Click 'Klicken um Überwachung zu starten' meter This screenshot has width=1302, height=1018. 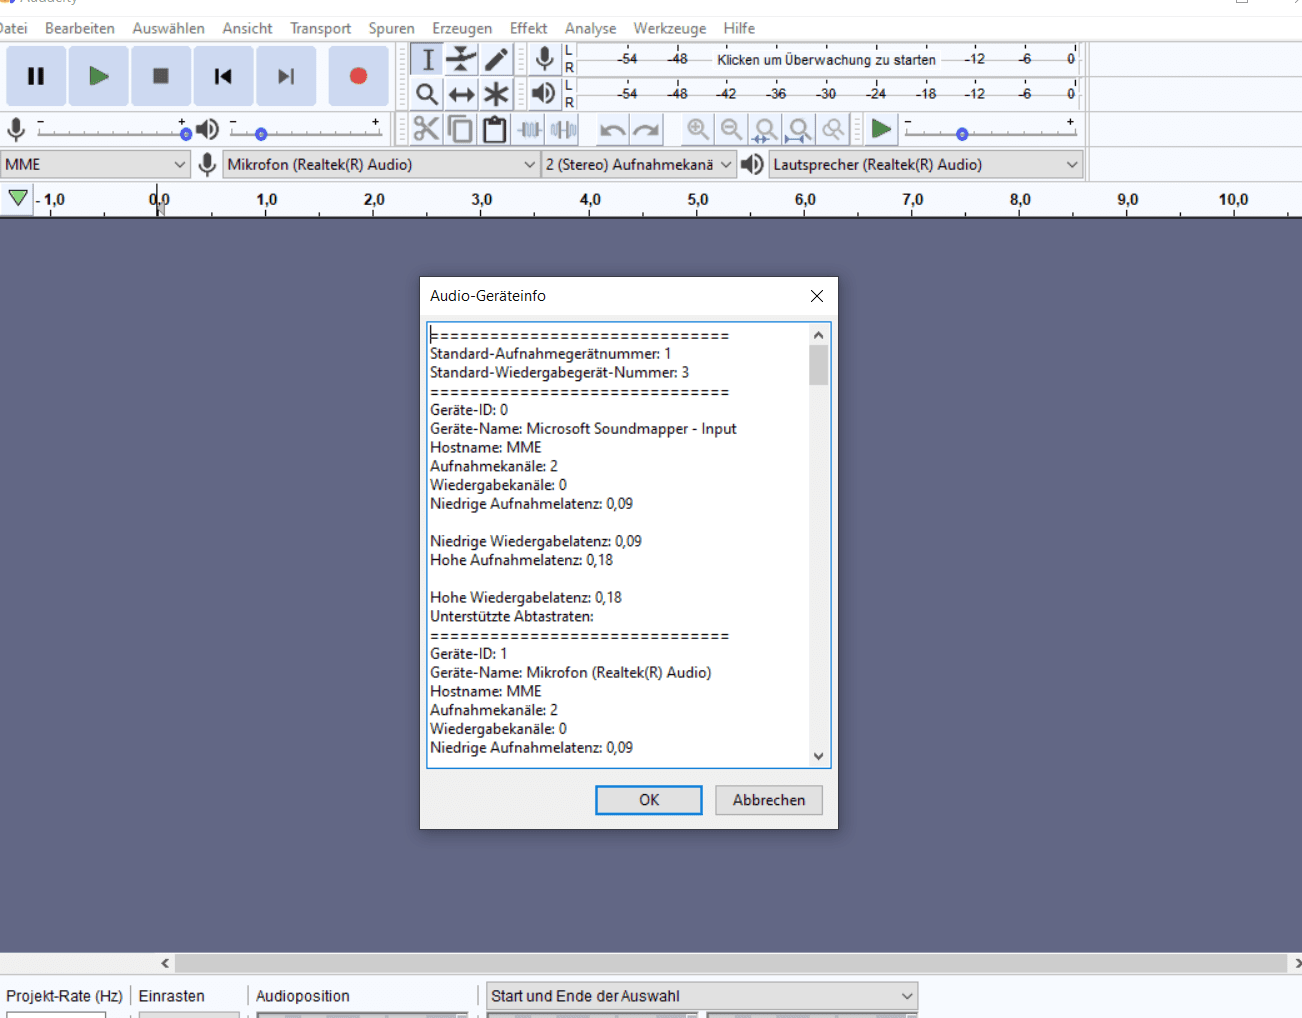[x=826, y=59]
